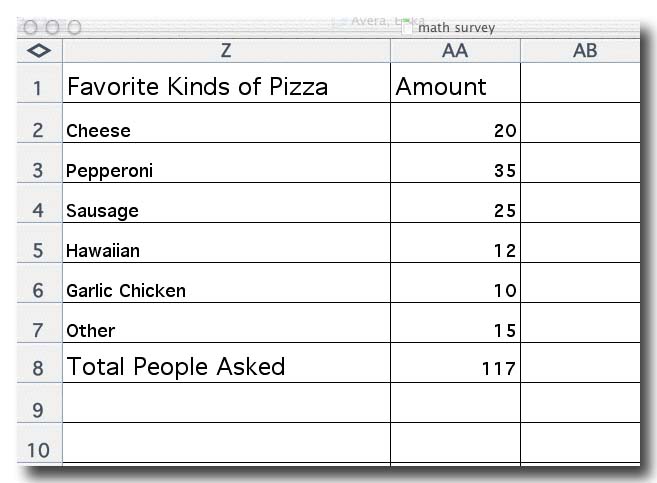
Task: Select the Sausage amount cell showing 25
Action: [x=455, y=203]
